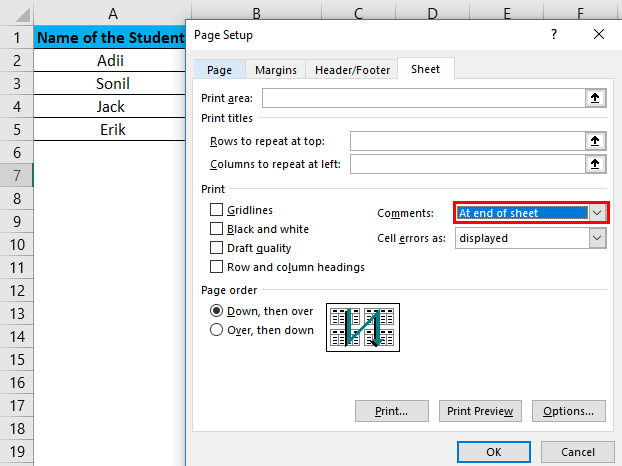
Task: Click the Rows to repeat collapse icon
Action: pyautogui.click(x=596, y=142)
